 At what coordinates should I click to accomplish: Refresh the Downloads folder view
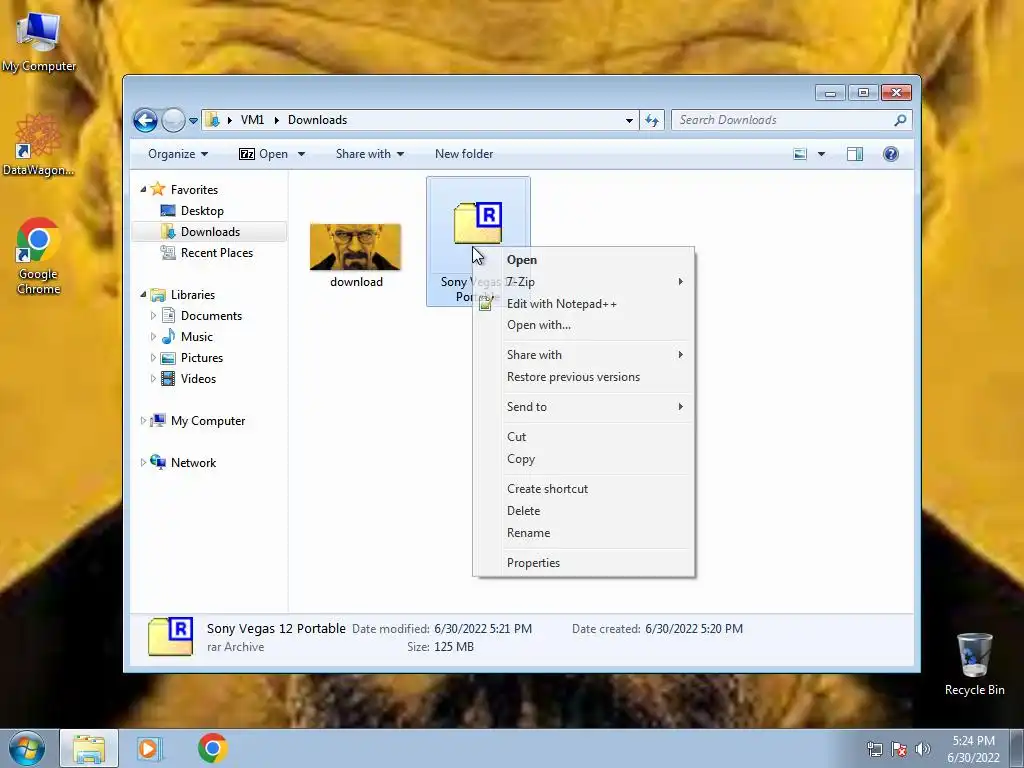click(652, 120)
